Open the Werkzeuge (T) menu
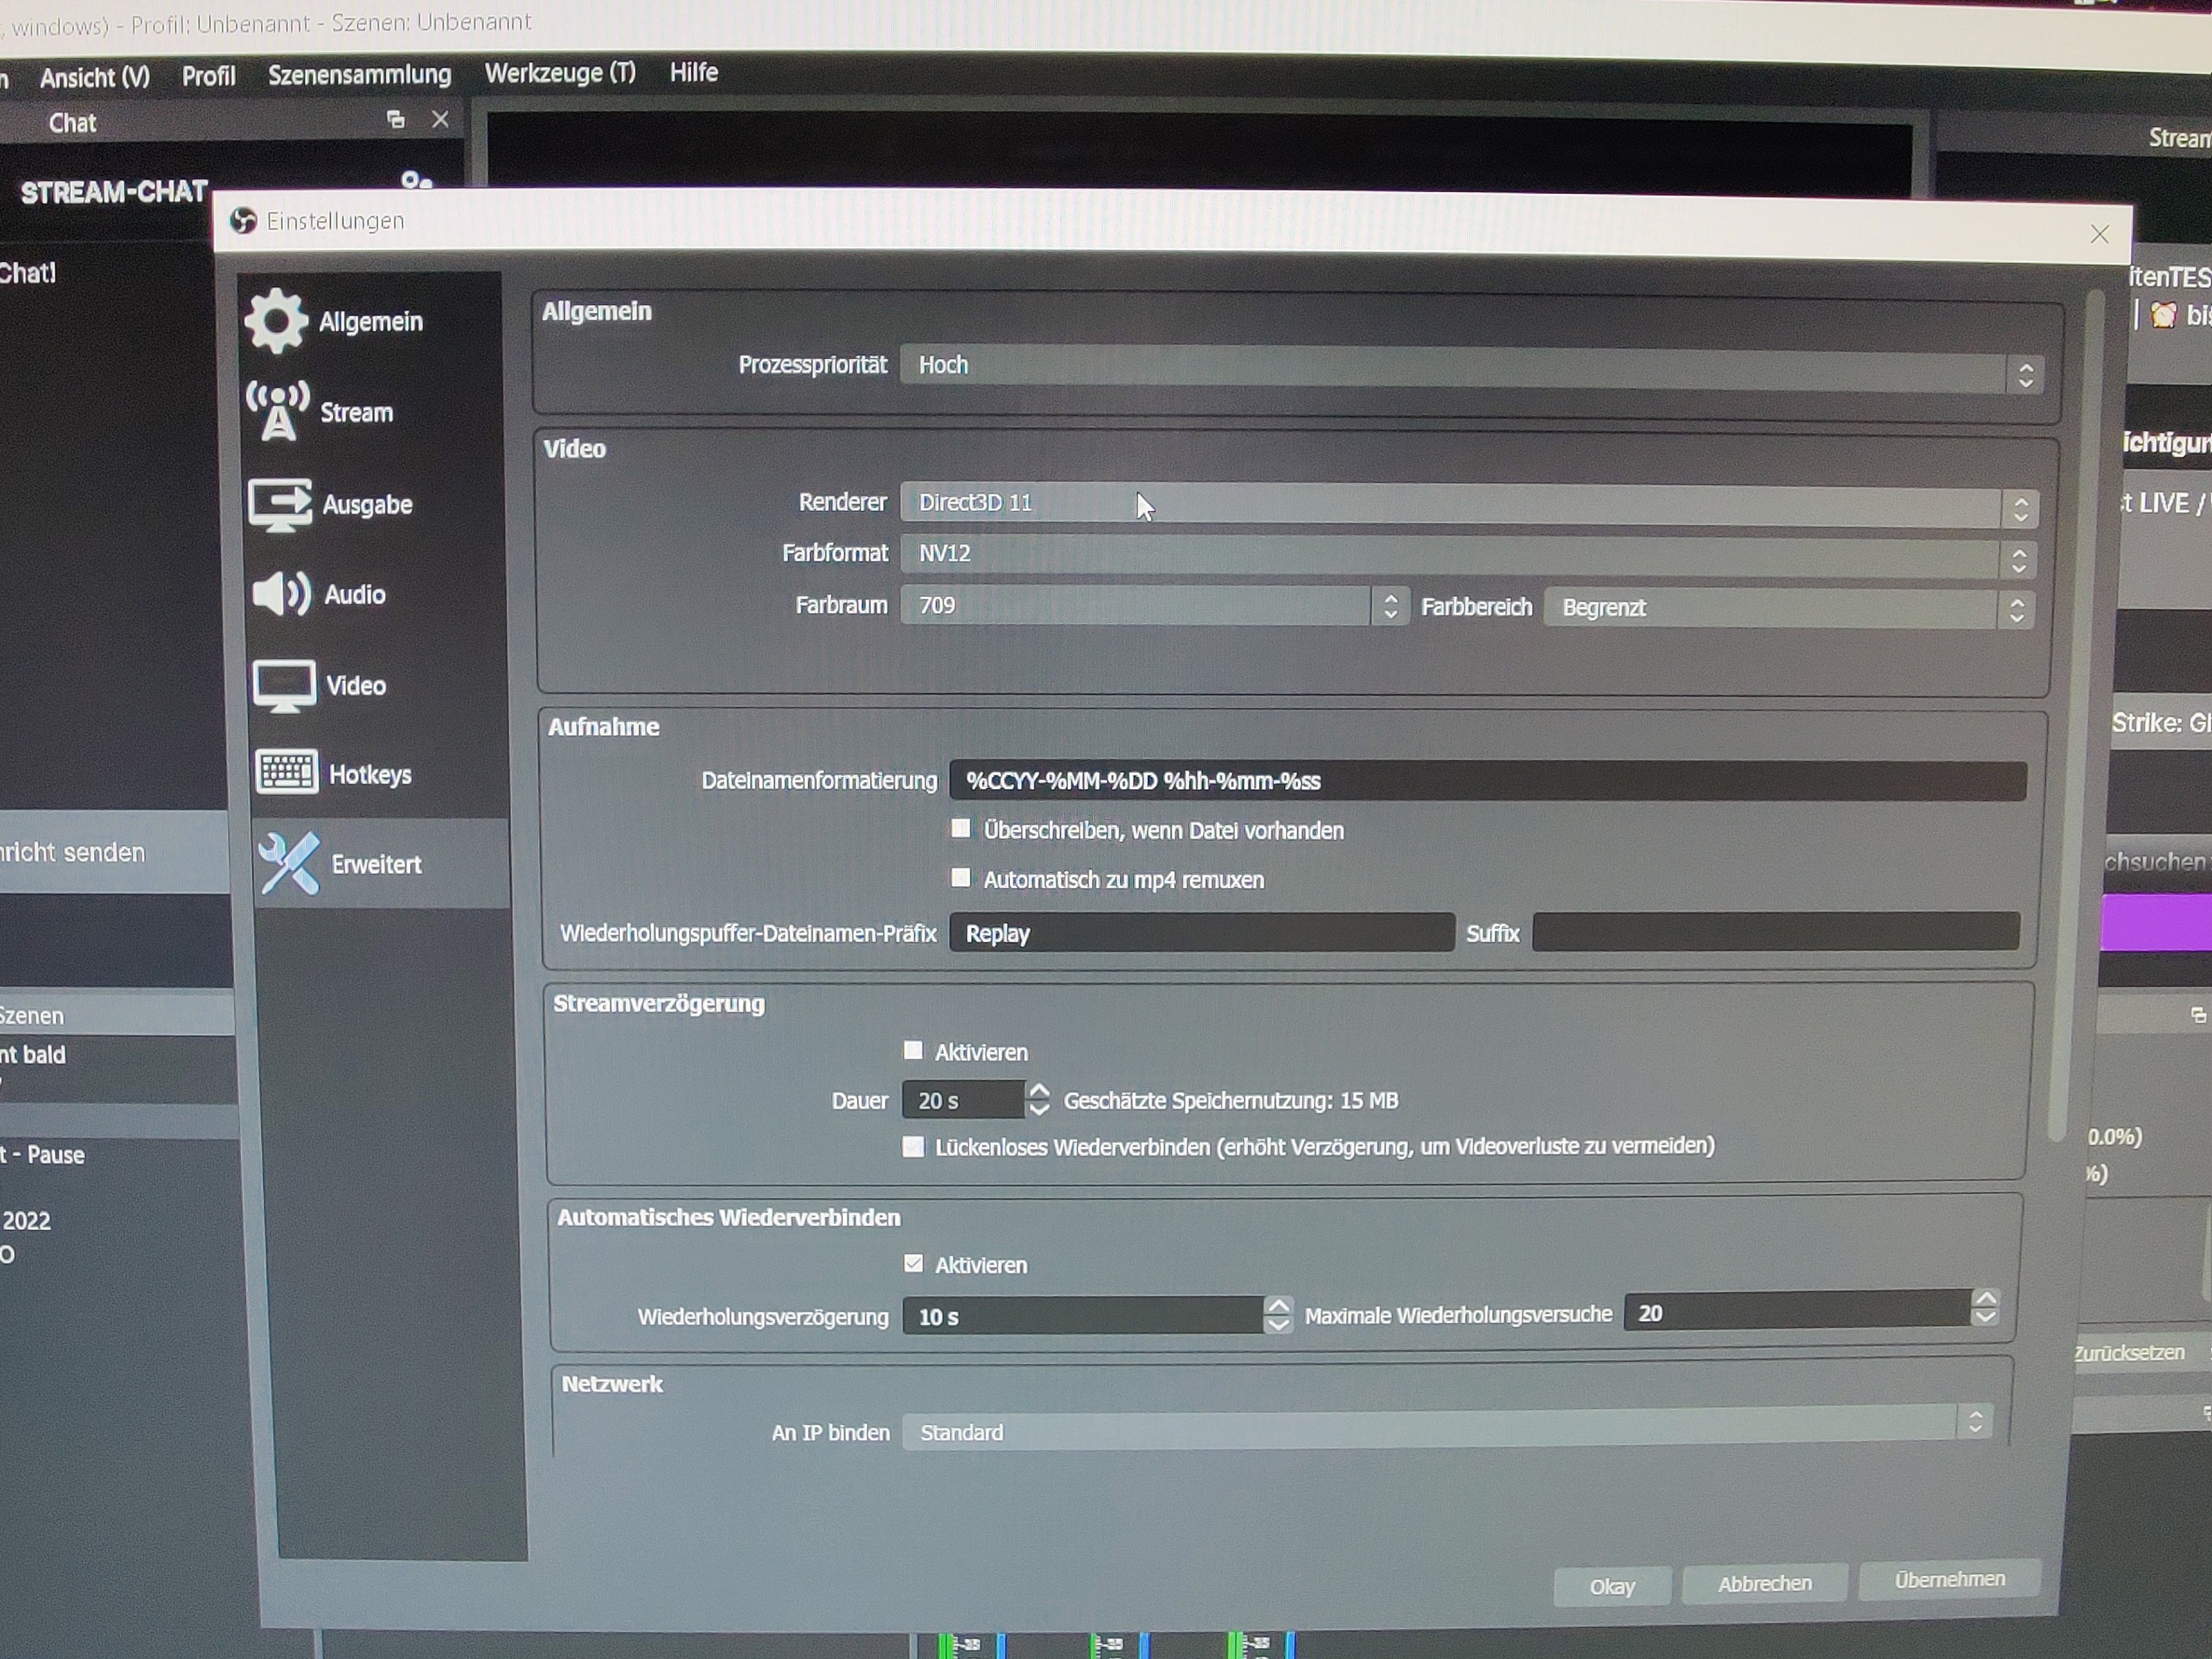Screen dimensions: 2212x1659 click(559, 73)
